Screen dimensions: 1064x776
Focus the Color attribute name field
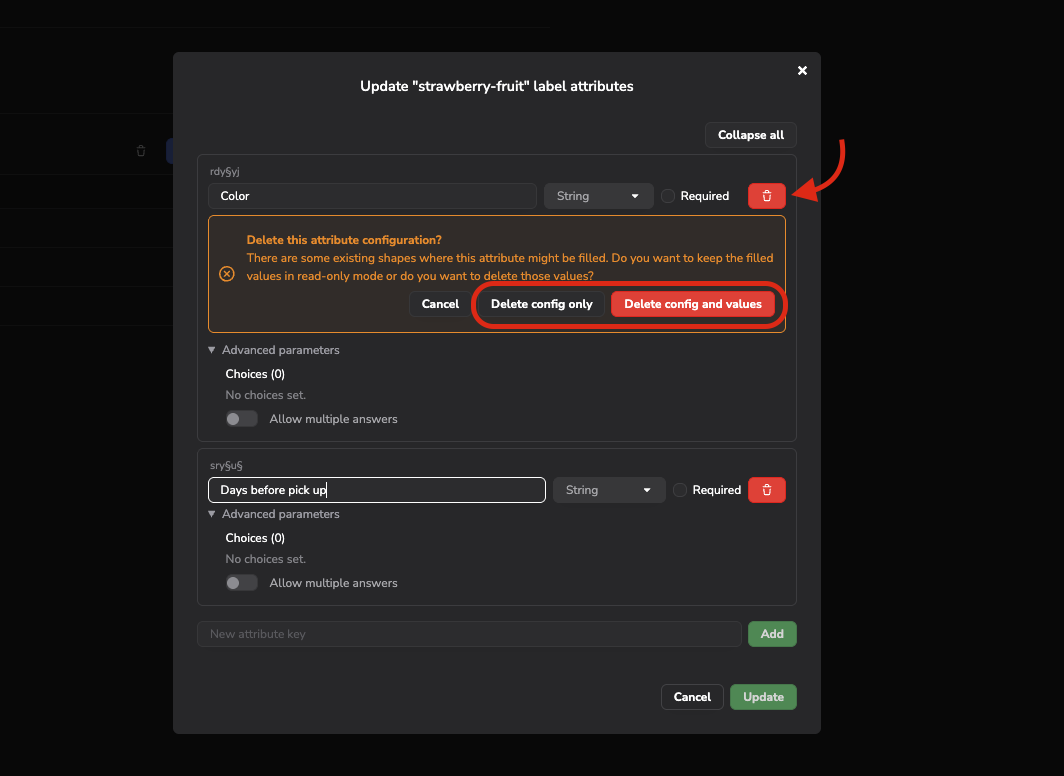click(x=373, y=196)
